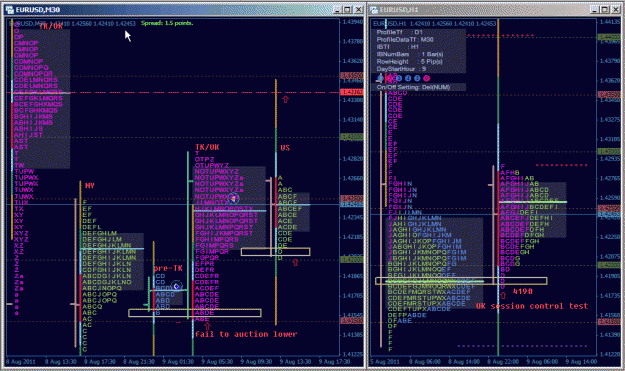Image resolution: width=625 pixels, height=371 pixels.
Task: Click the red arrow next to '4190'
Action: click(503, 295)
